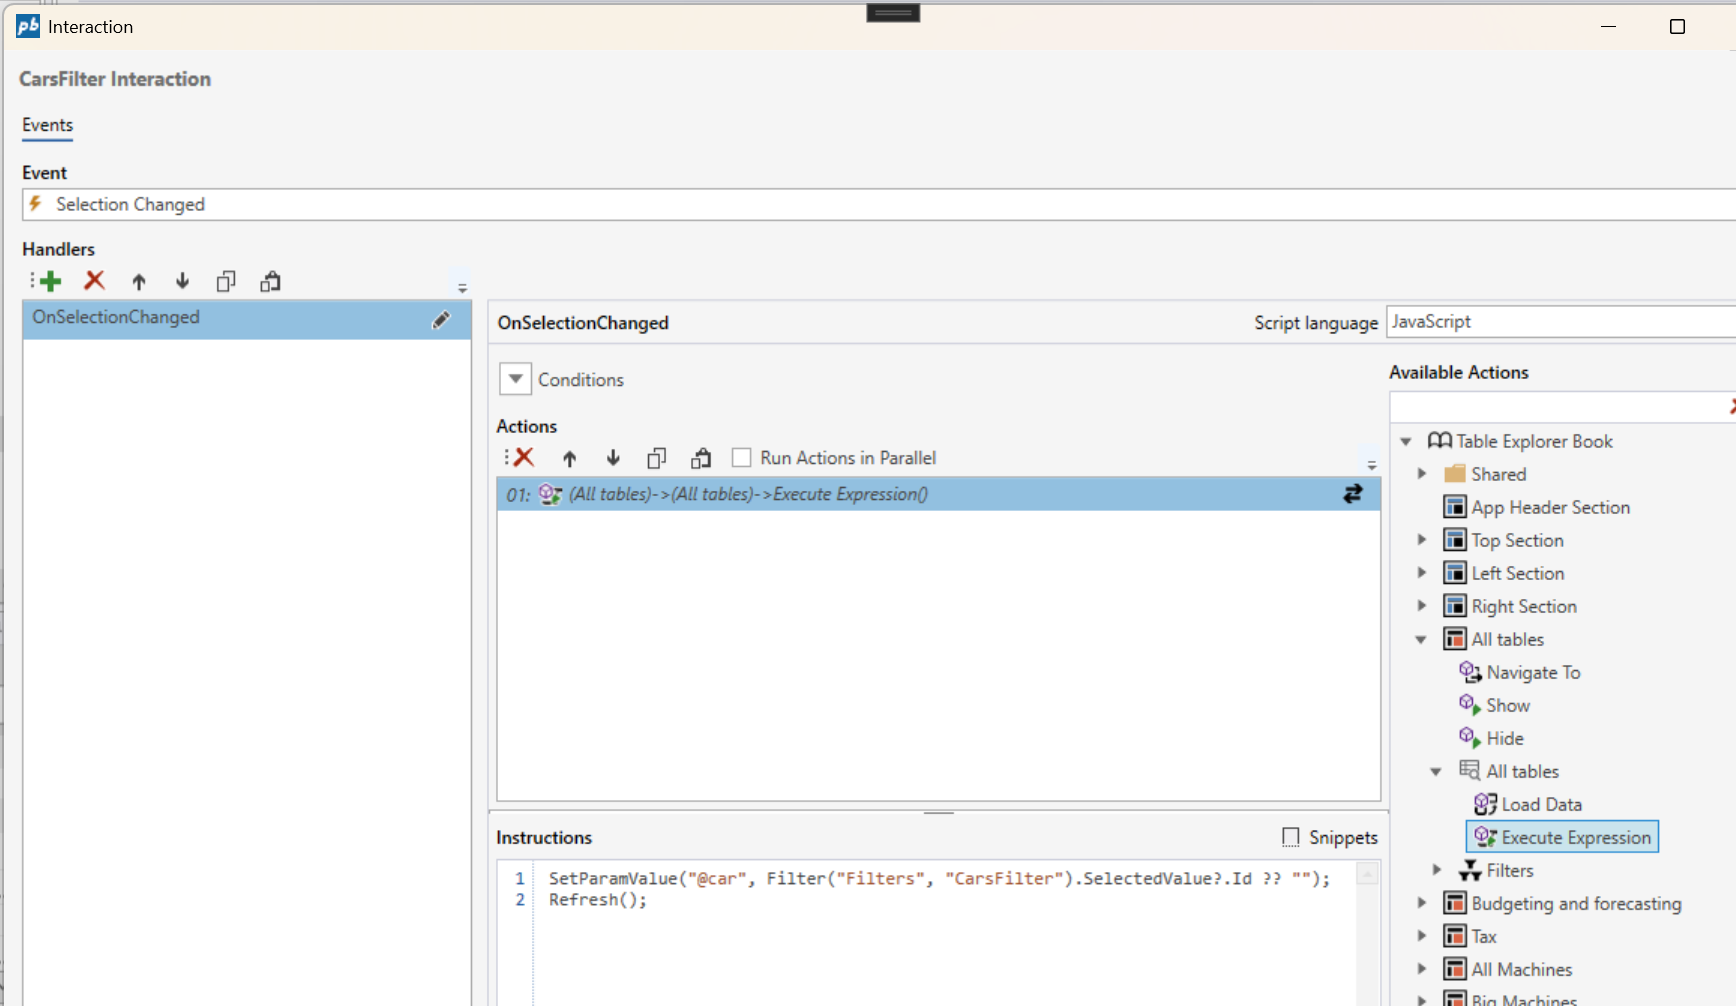Collapse the Table Explorer Book node
Screen dimensions: 1736x1006
[x=1406, y=441]
